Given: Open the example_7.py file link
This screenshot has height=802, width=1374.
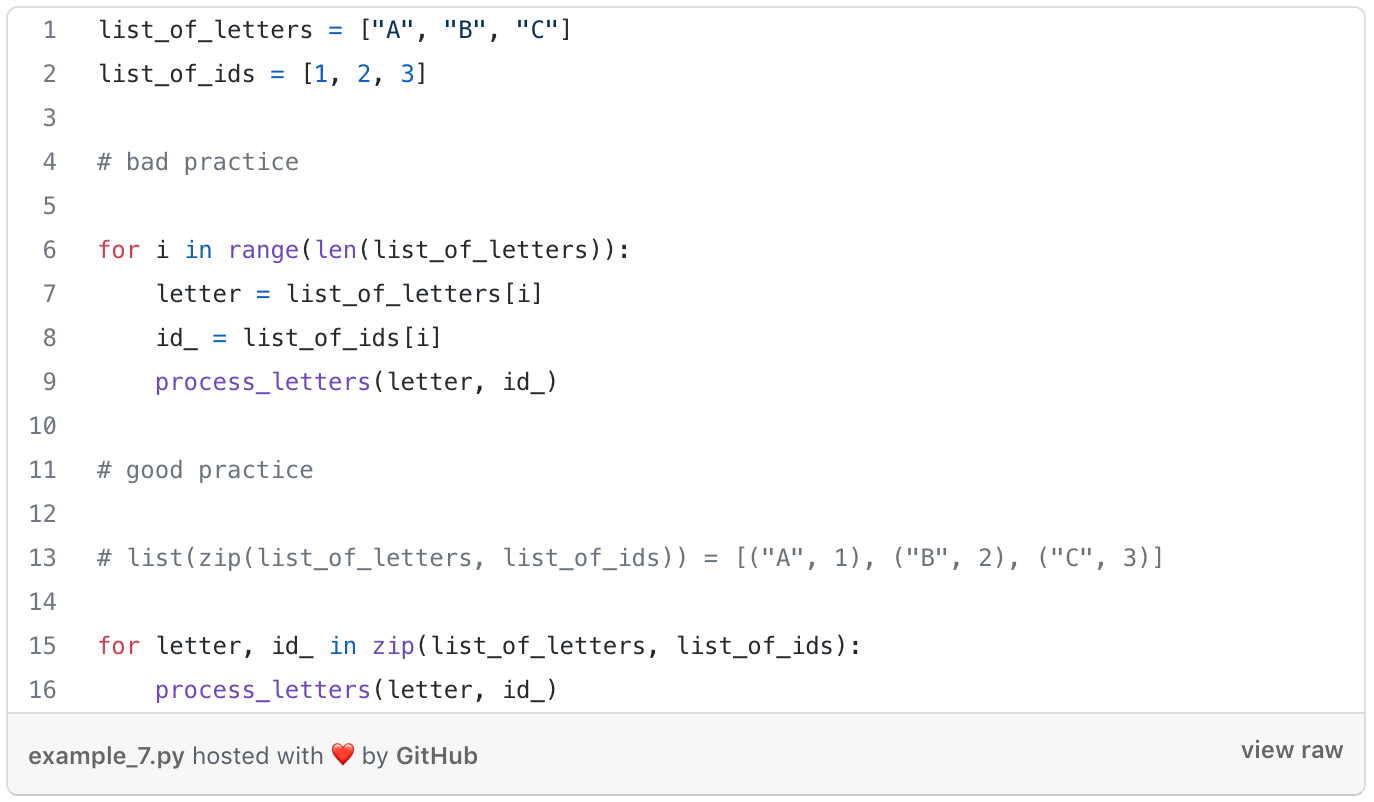Looking at the screenshot, I should click(106, 756).
